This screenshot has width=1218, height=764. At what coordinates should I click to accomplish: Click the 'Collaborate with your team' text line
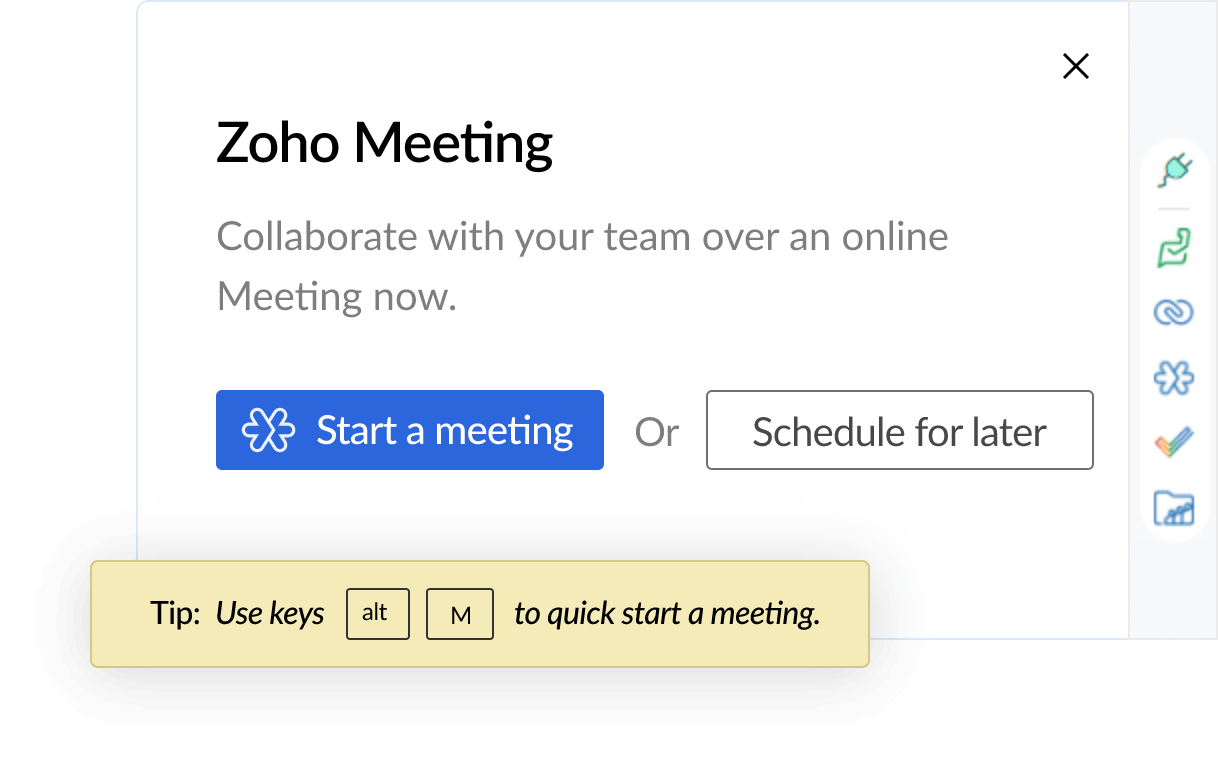[582, 238]
